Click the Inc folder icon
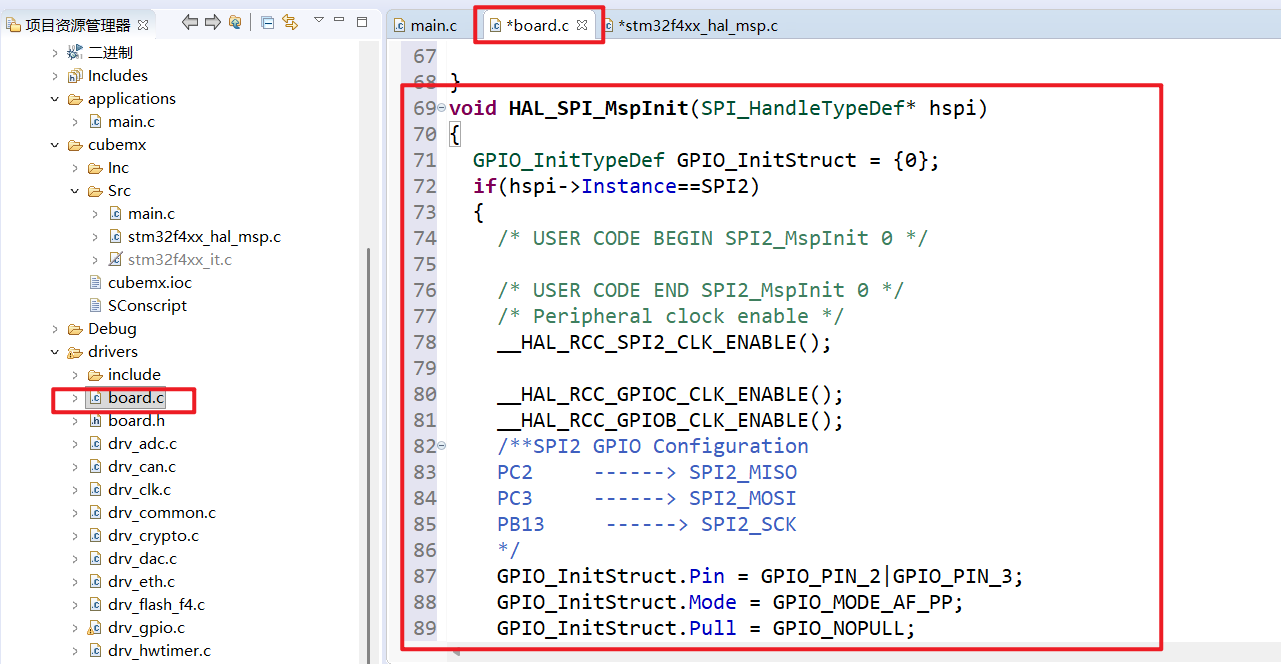 [x=95, y=168]
